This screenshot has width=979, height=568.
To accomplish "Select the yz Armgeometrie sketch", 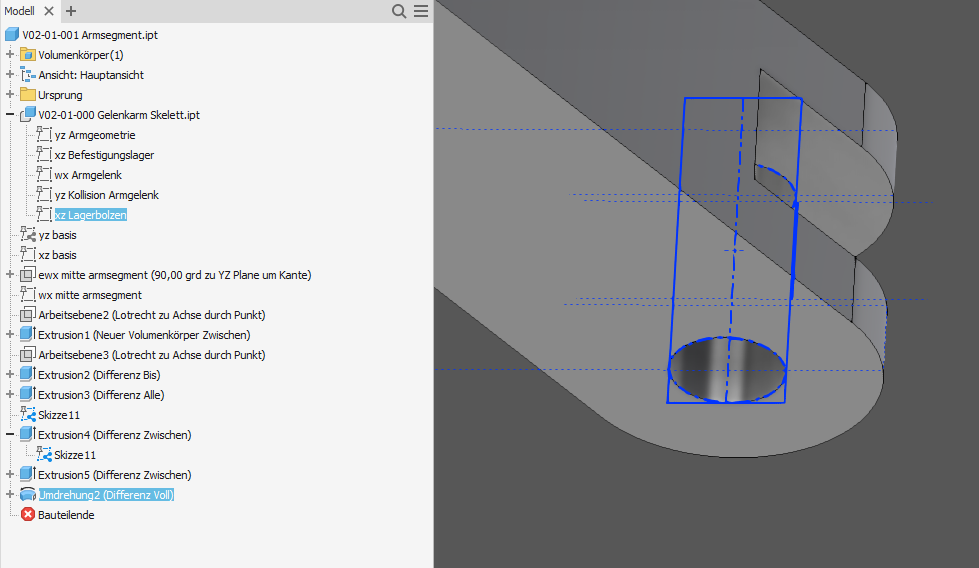I will point(95,135).
